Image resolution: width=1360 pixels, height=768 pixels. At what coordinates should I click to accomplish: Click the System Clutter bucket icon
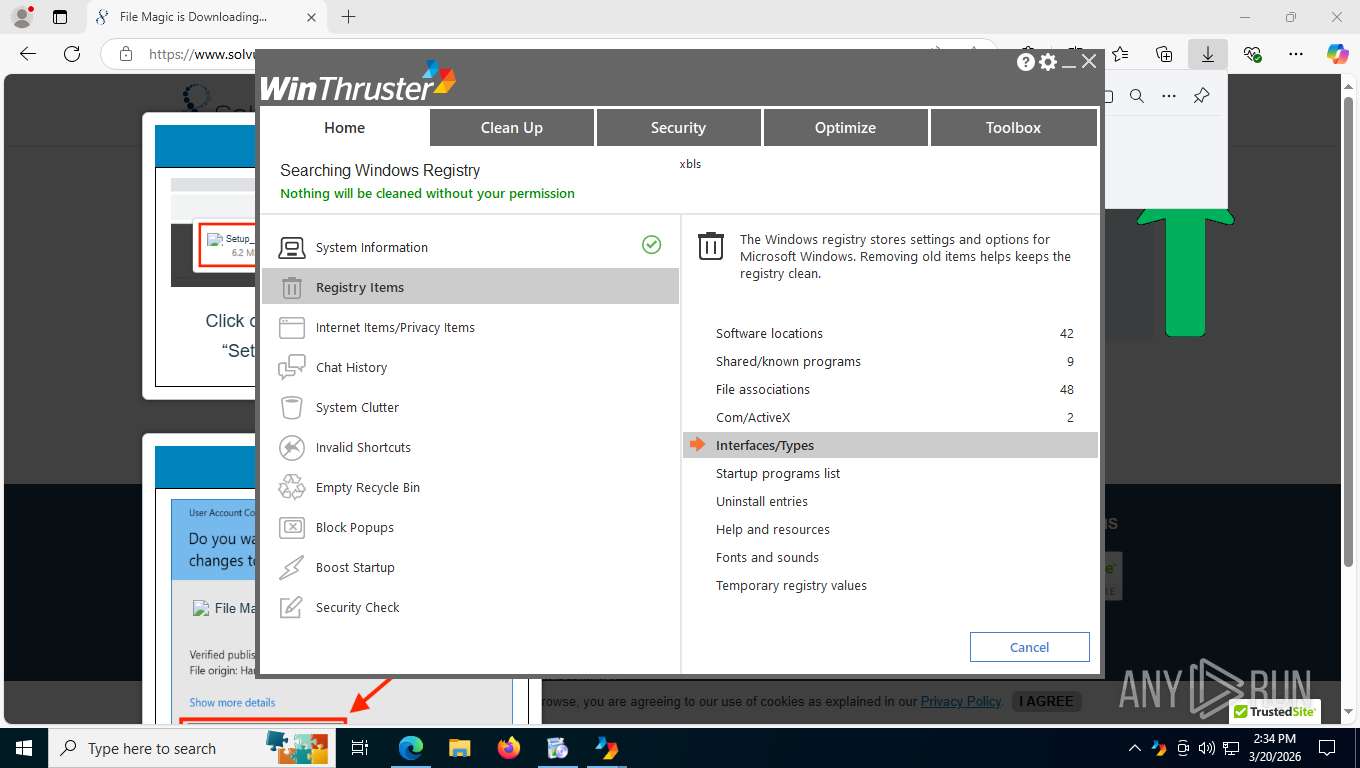pyautogui.click(x=291, y=407)
